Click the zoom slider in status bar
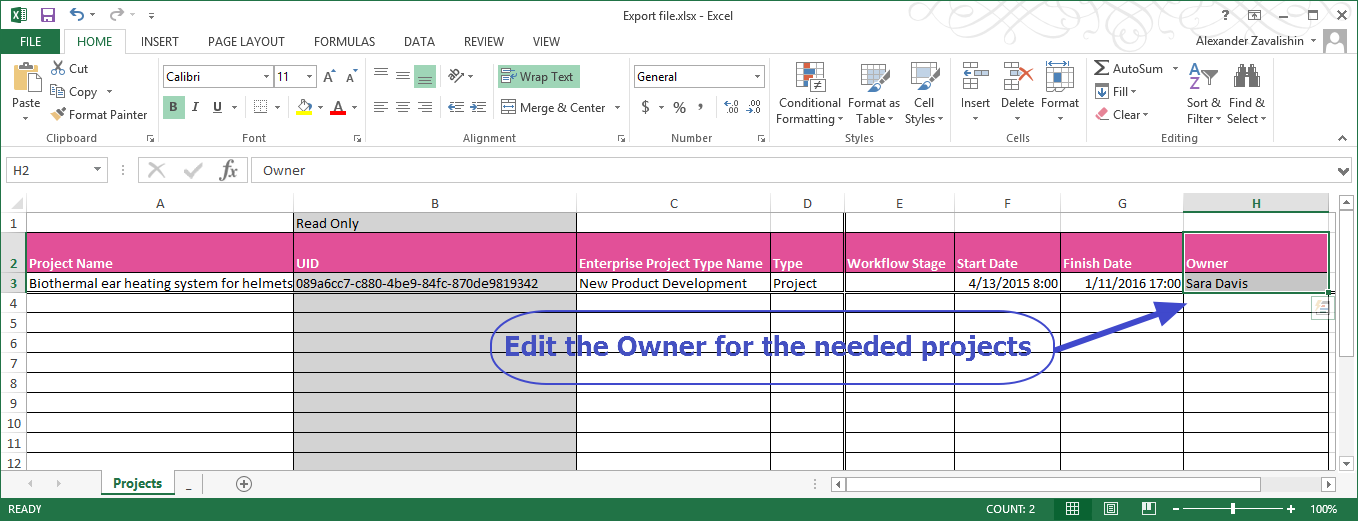Image resolution: width=1358 pixels, height=521 pixels. [1233, 509]
